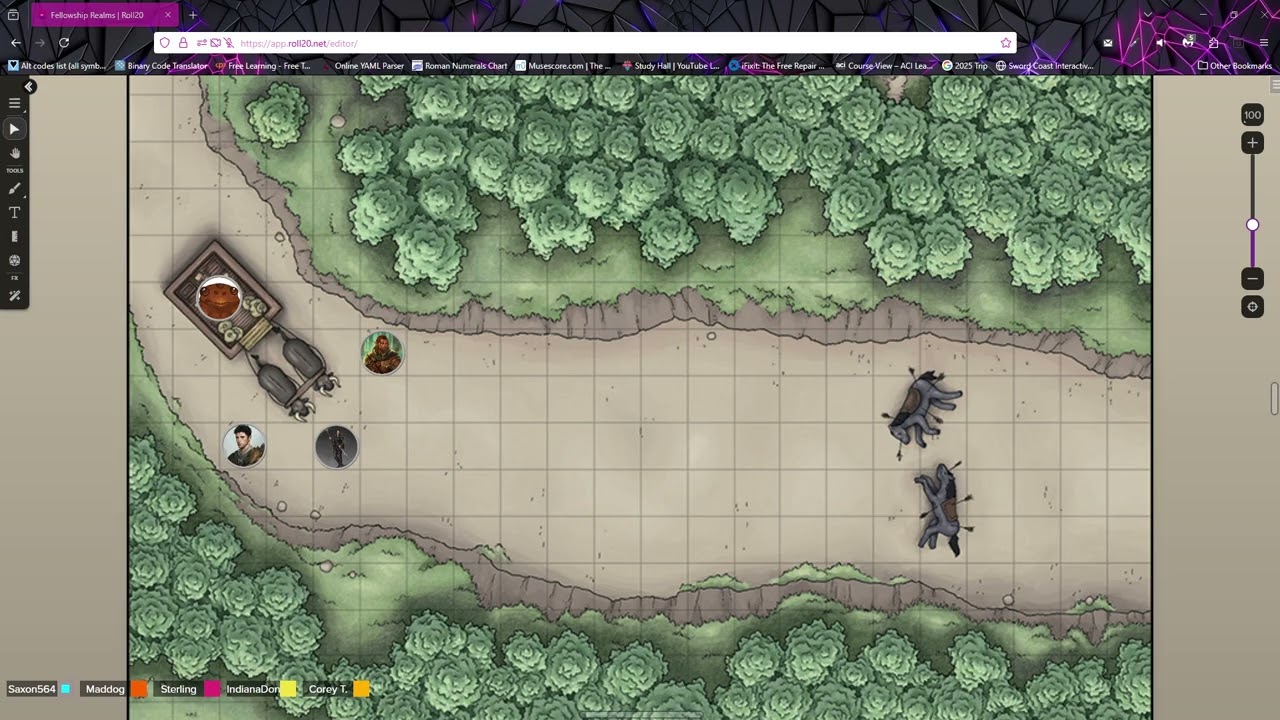This screenshot has width=1280, height=720.
Task: Open a new browser tab
Action: (193, 15)
